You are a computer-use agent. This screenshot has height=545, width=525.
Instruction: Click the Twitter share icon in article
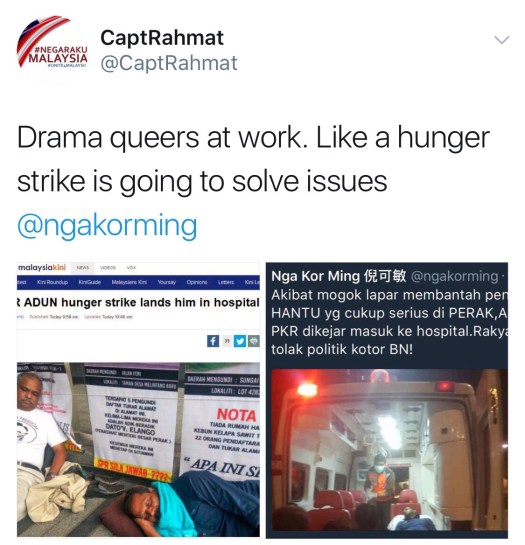point(240,341)
